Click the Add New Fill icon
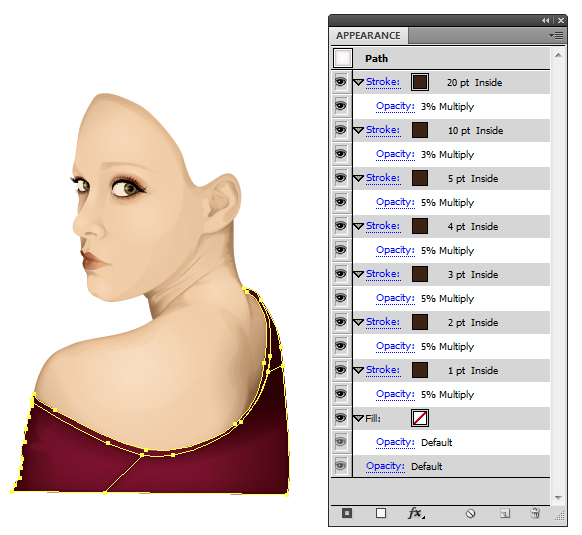 tap(381, 513)
